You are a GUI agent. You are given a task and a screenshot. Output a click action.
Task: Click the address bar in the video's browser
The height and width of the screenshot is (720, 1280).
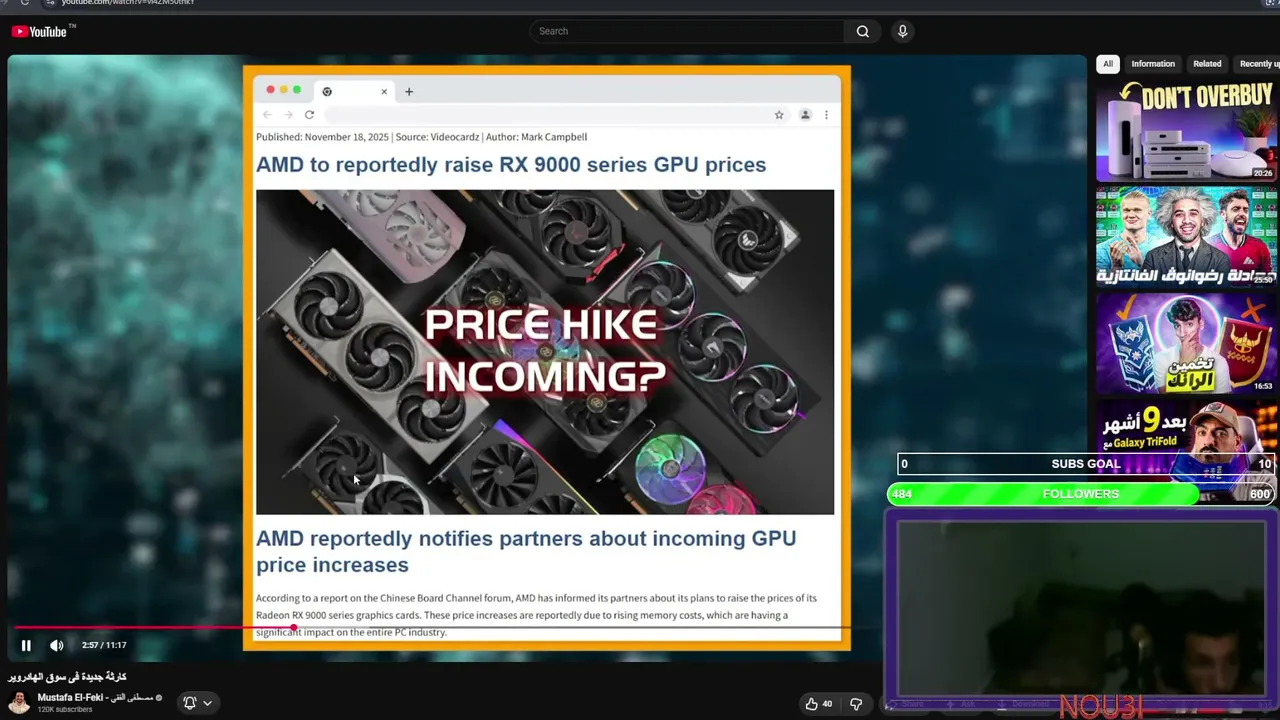[546, 115]
